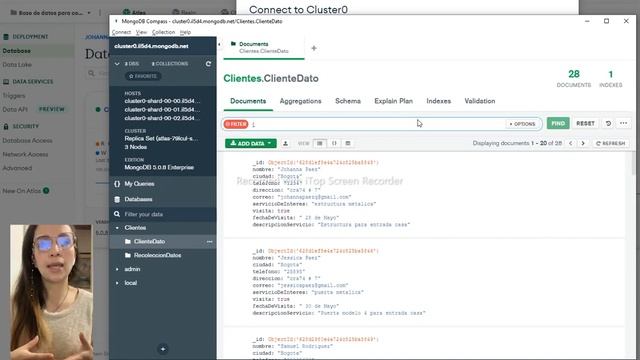This screenshot has height=360, width=640.
Task: Open a new Compass tab with plus
Action: [x=314, y=48]
